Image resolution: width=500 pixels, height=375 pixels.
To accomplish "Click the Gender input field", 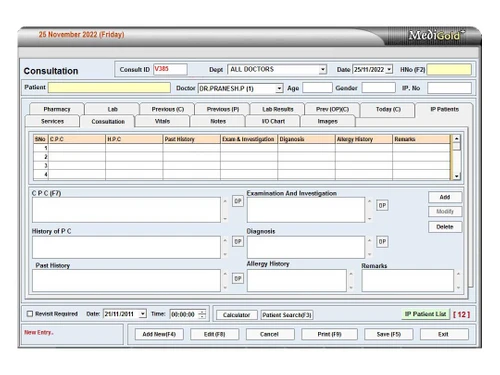I will (379, 88).
